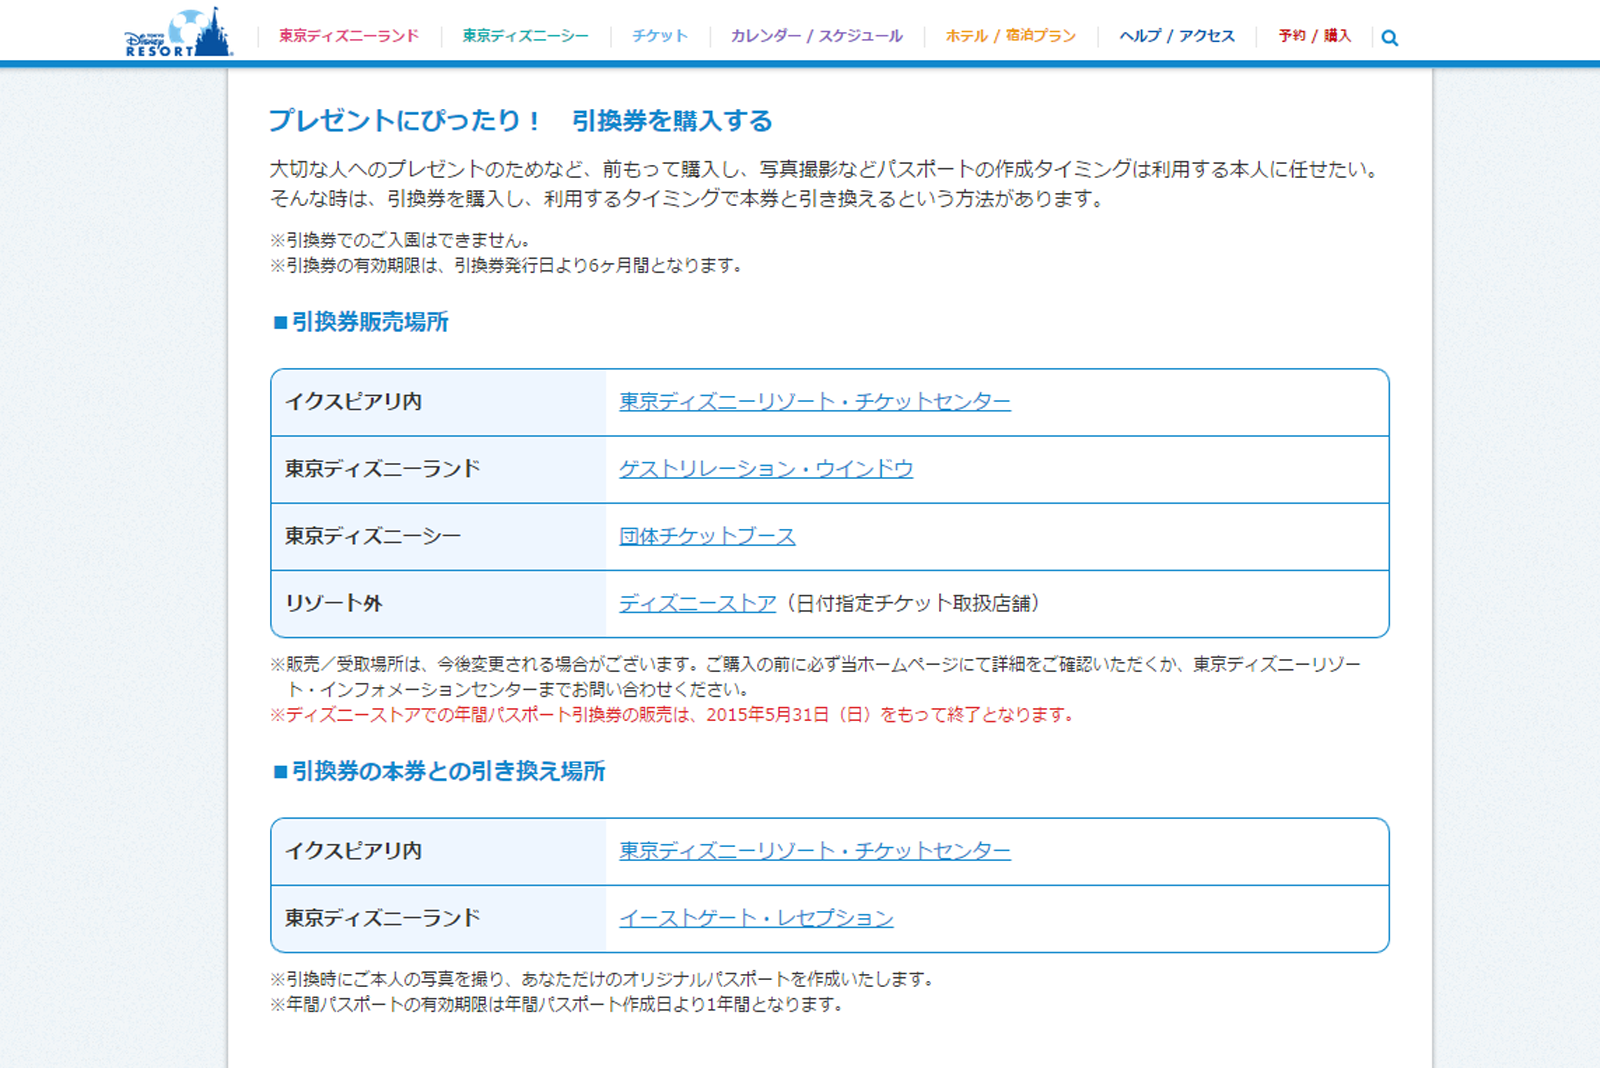Select 東京ディズニーランド cell in sales table
Viewport: 1600px width, 1068px height.
[x=438, y=469]
